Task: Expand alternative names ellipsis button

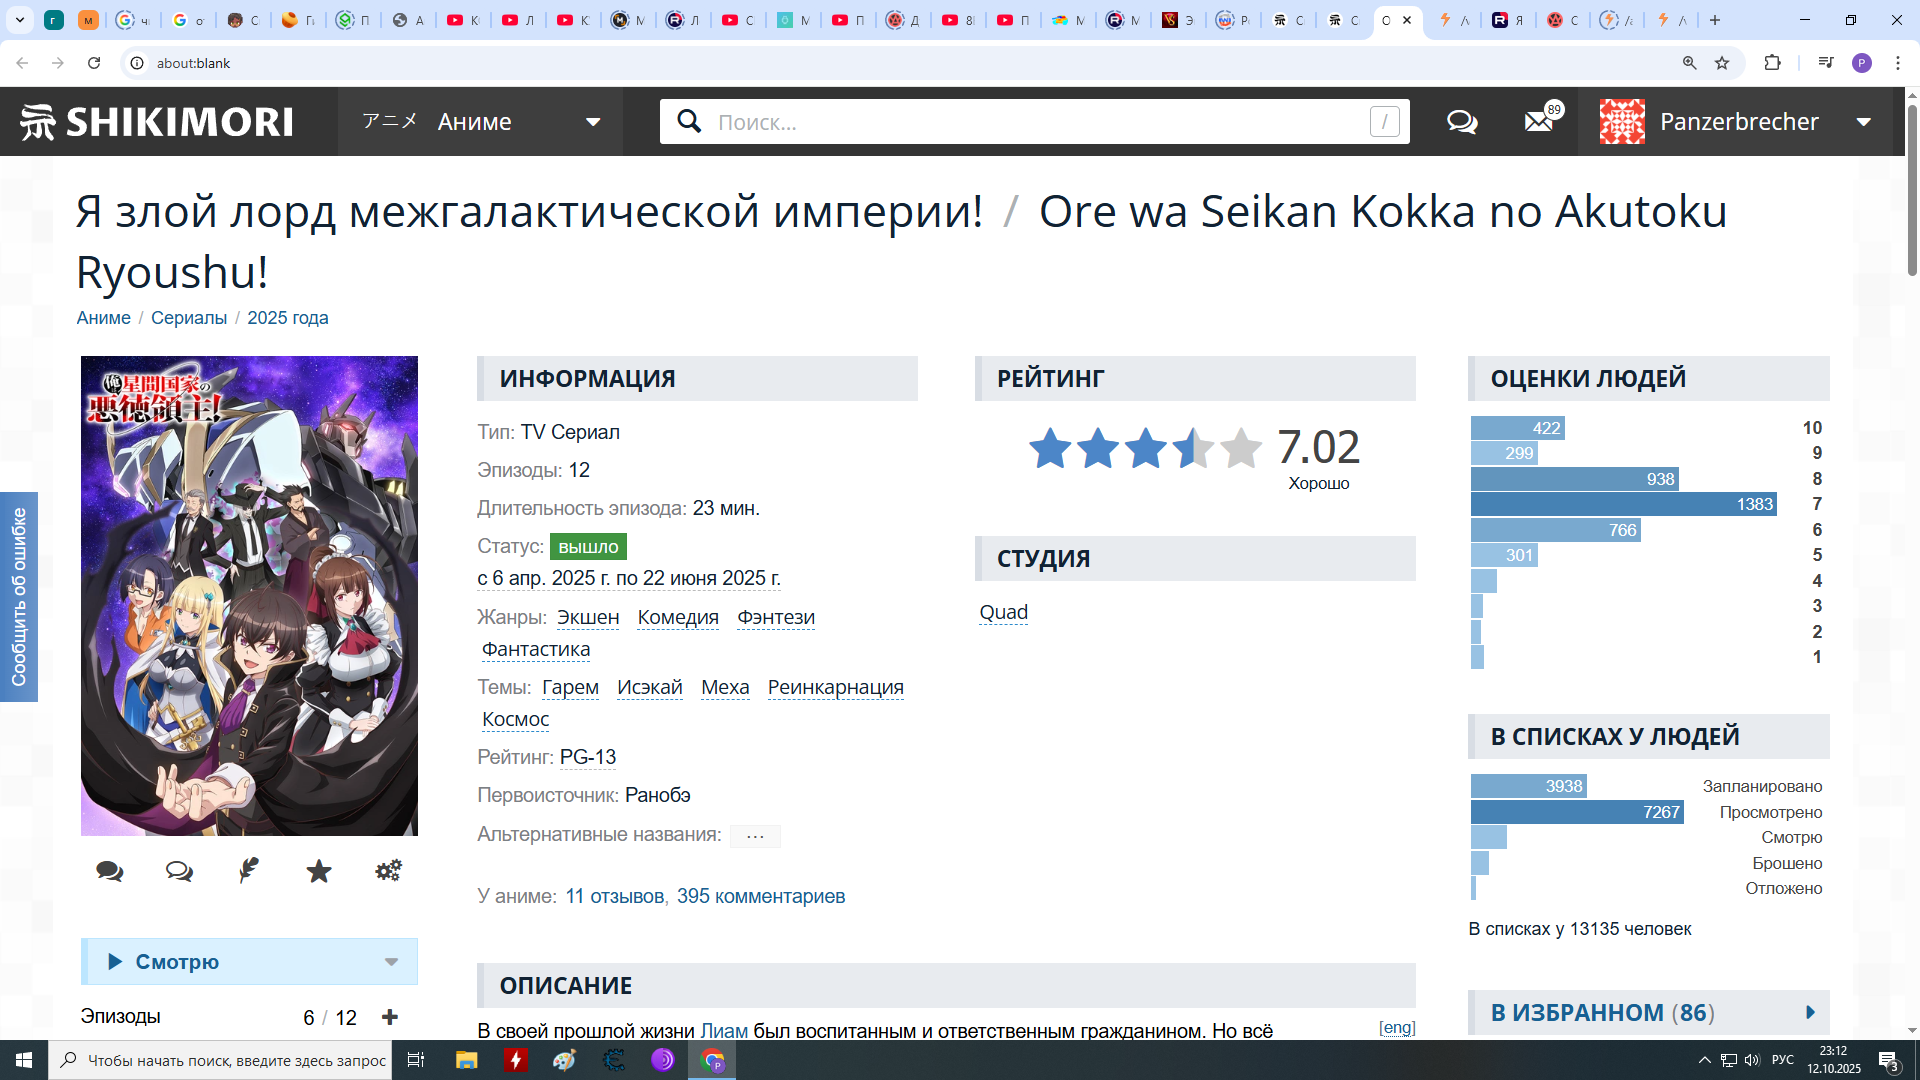Action: (x=755, y=836)
